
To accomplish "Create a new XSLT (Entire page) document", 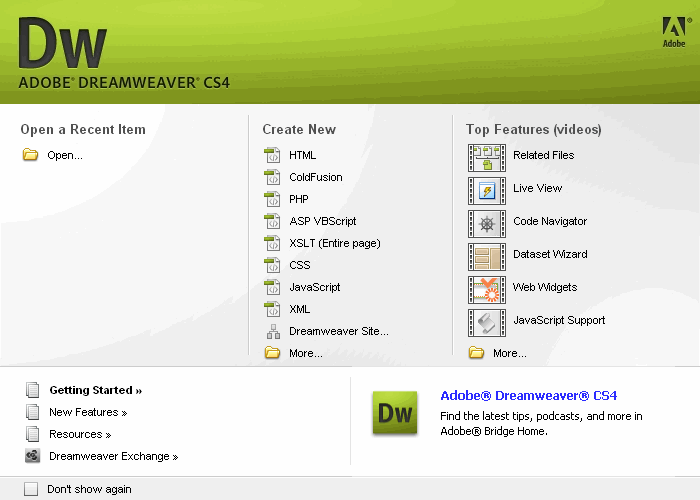I will point(335,243).
